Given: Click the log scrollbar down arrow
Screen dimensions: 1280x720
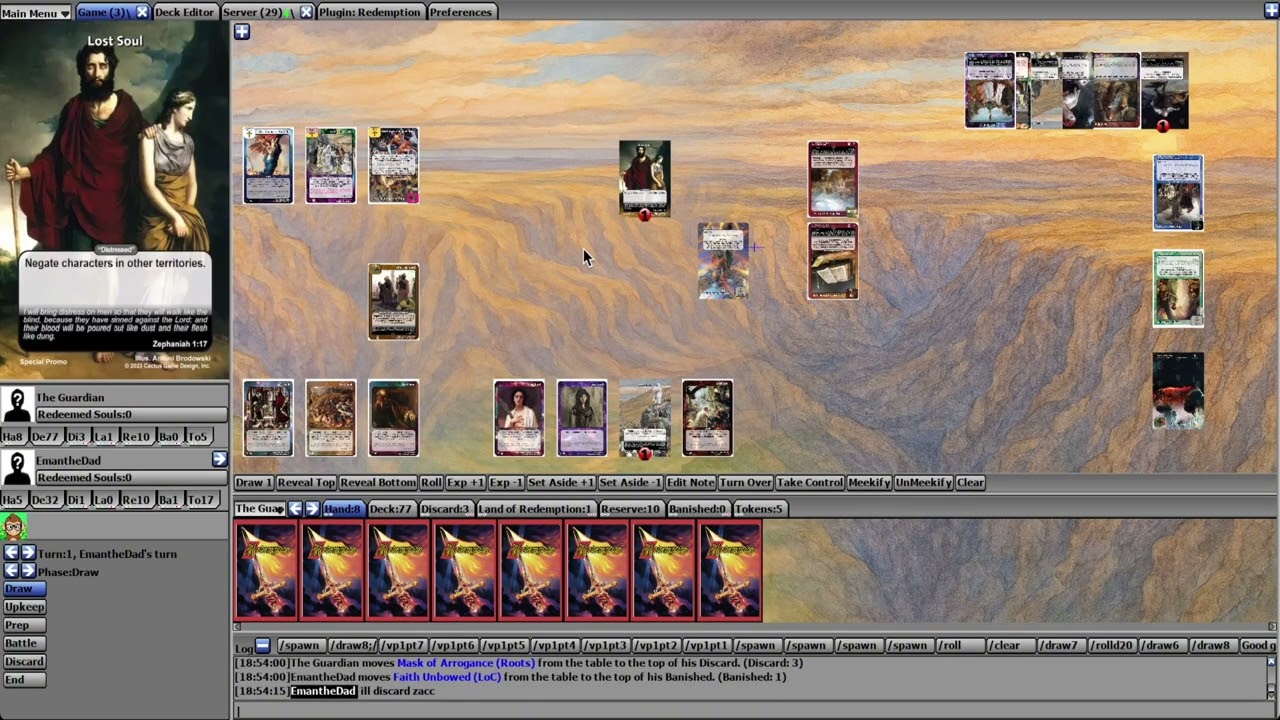Looking at the screenshot, I should click(x=1272, y=695).
